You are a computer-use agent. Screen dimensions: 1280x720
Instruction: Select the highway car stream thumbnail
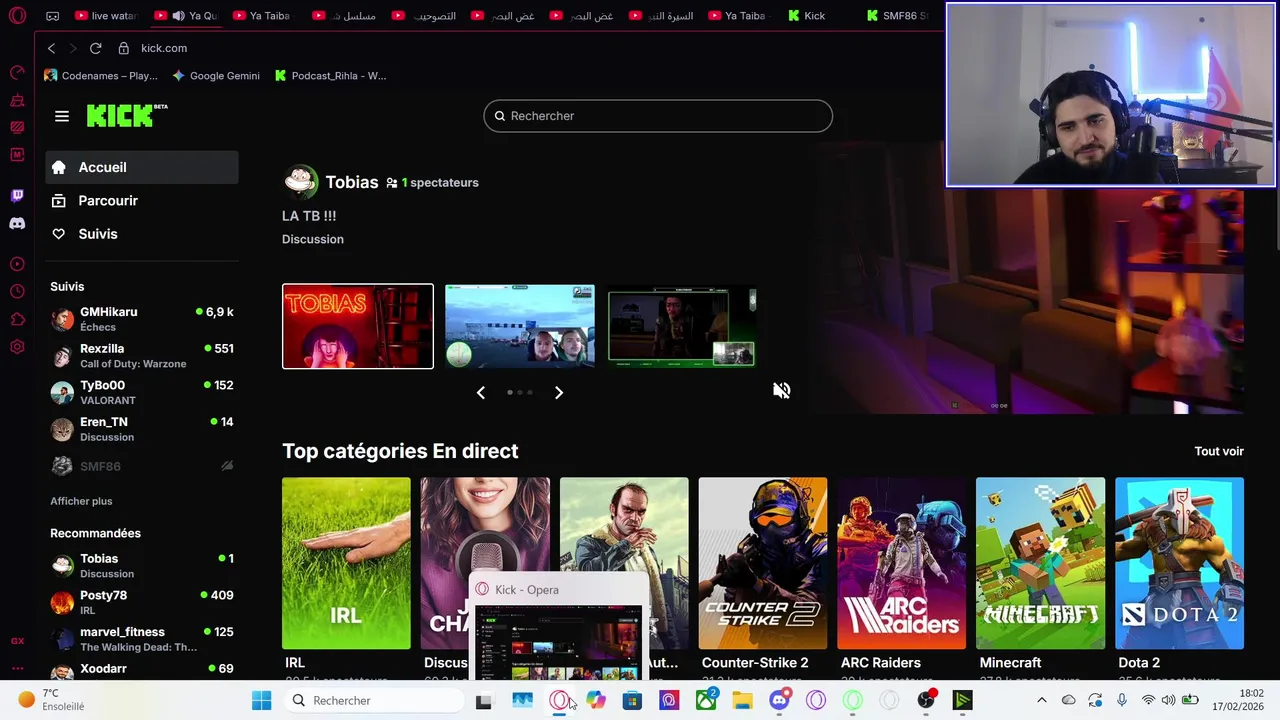coord(520,326)
